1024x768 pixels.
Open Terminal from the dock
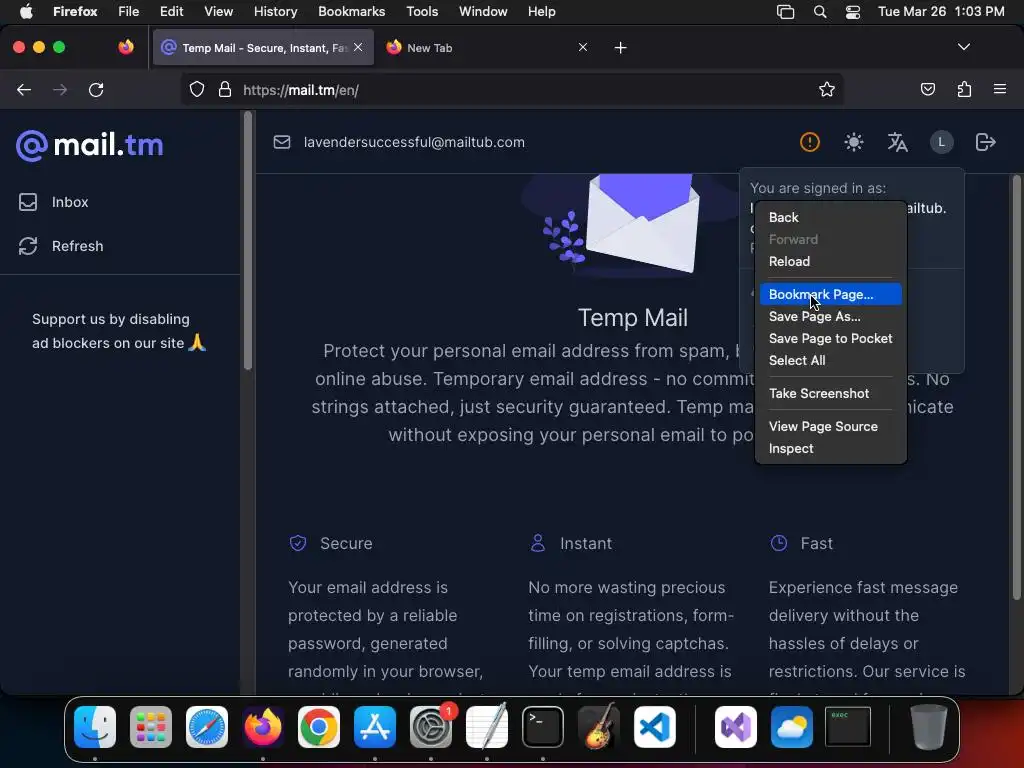(x=543, y=727)
